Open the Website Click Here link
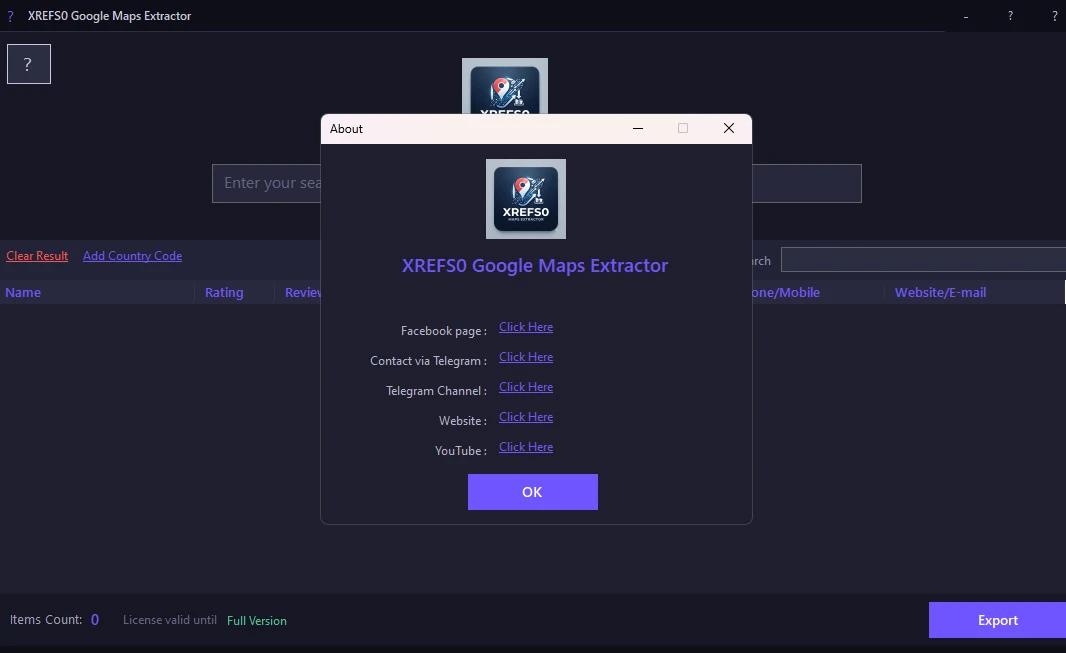The width and height of the screenshot is (1066, 653). click(x=526, y=417)
